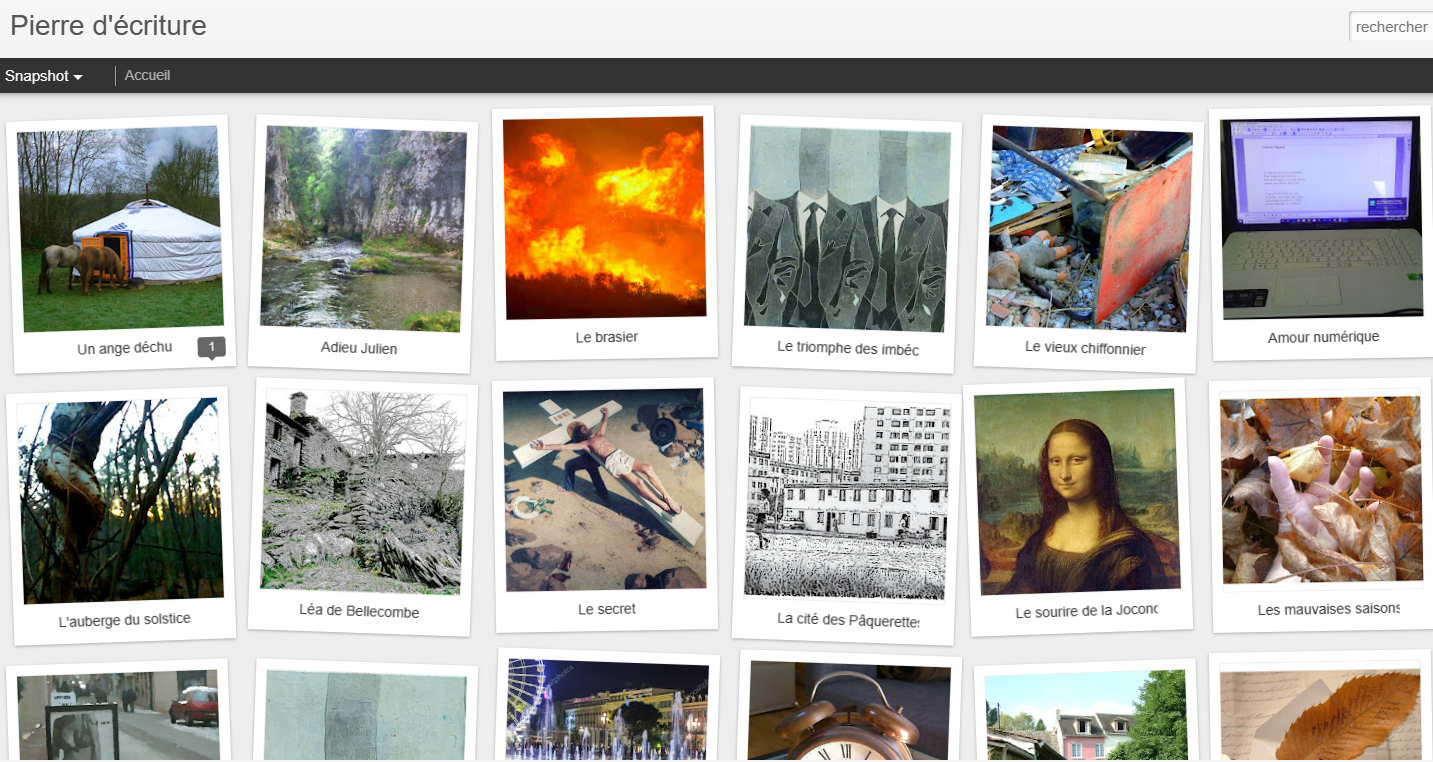
Task: Open the Le secret post image
Action: pos(604,489)
